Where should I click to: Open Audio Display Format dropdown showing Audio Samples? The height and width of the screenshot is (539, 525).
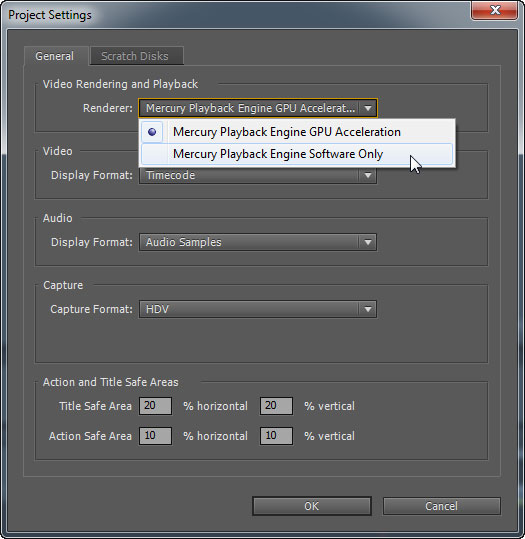coord(258,242)
